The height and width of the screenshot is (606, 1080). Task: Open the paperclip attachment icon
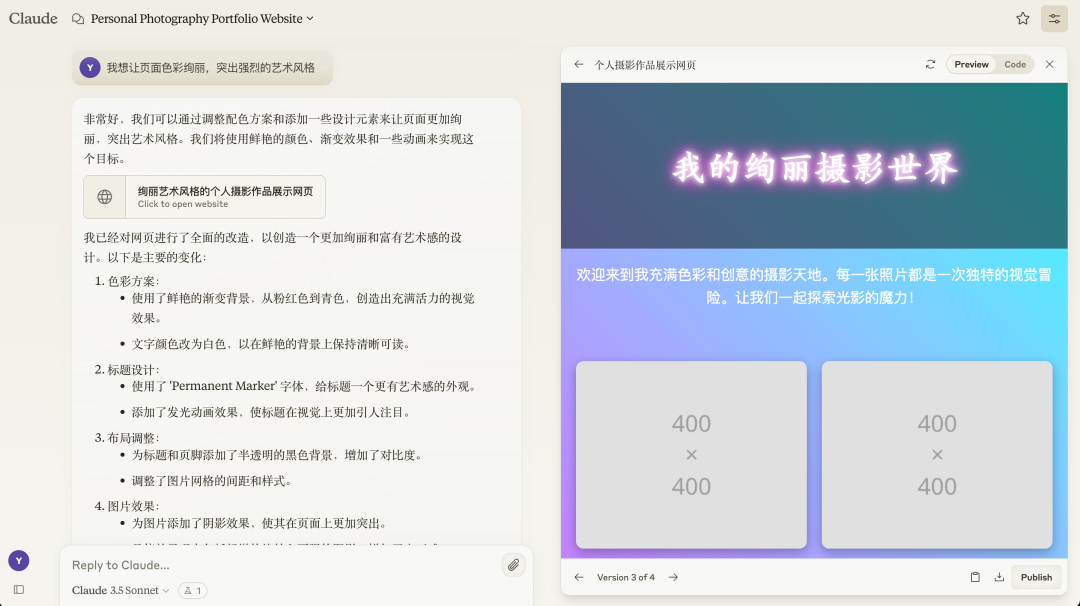coord(513,565)
